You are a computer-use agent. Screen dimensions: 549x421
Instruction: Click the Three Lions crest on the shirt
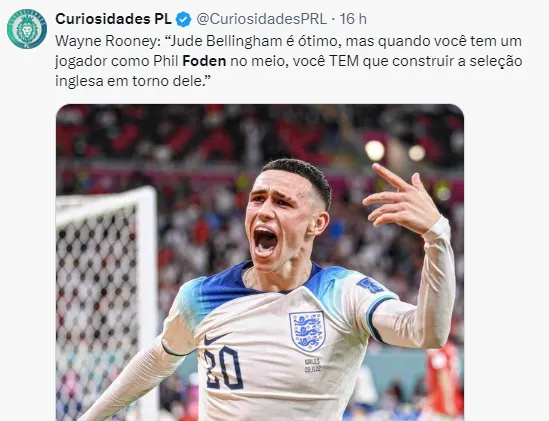pyautogui.click(x=307, y=331)
